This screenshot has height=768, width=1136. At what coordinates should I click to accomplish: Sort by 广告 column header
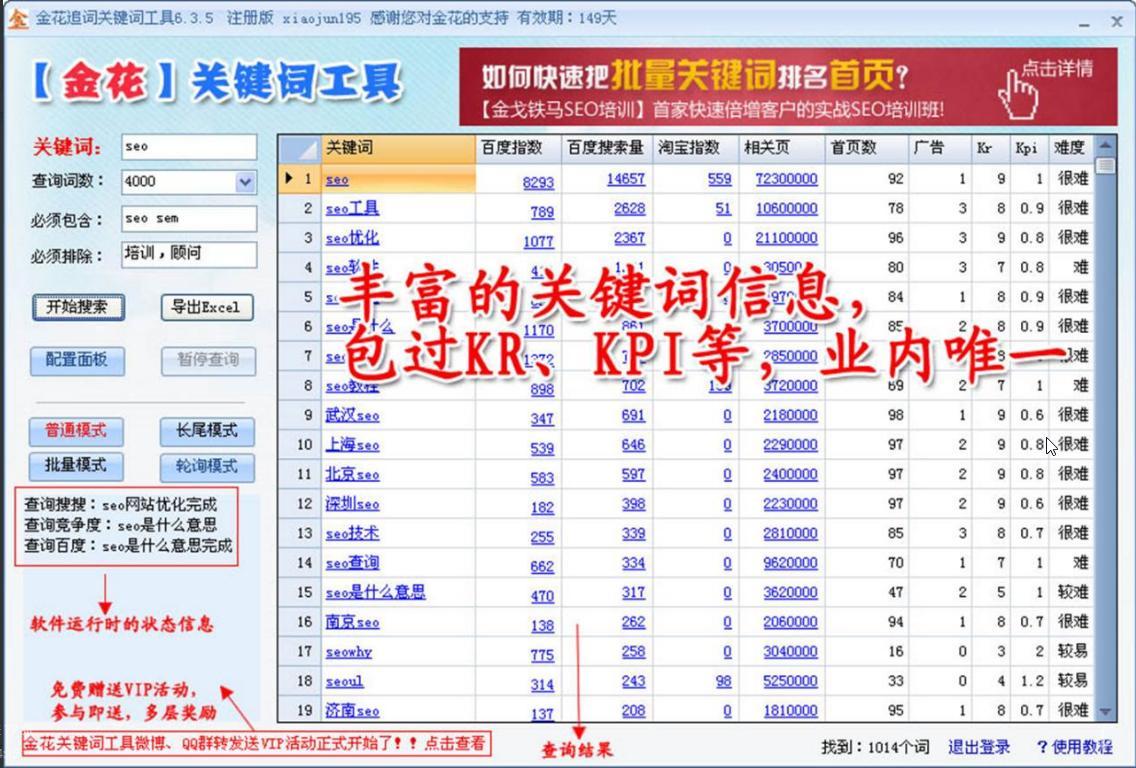(x=940, y=149)
